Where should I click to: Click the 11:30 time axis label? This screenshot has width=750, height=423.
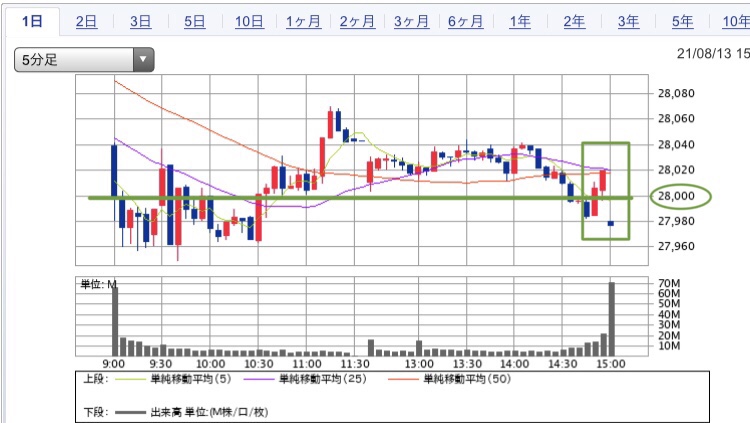pos(355,364)
